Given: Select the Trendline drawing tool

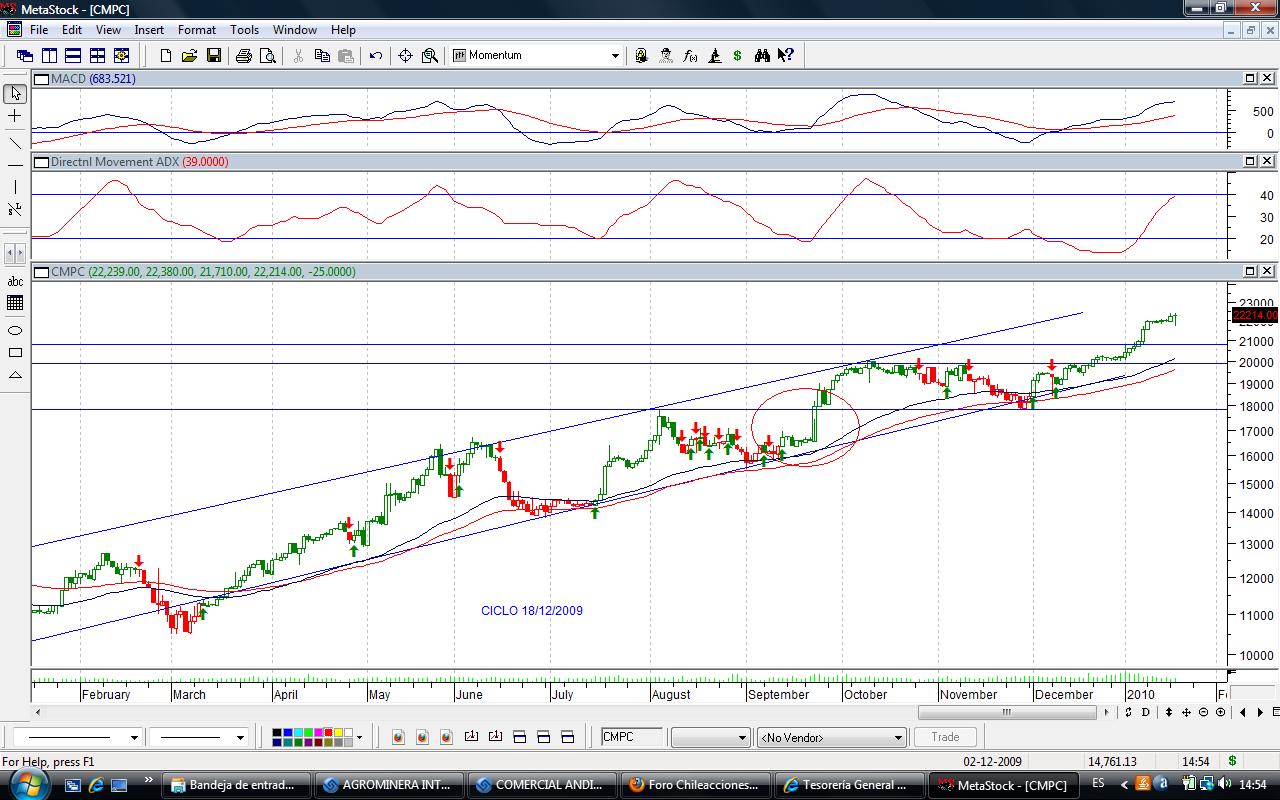Looking at the screenshot, I should pyautogui.click(x=15, y=141).
